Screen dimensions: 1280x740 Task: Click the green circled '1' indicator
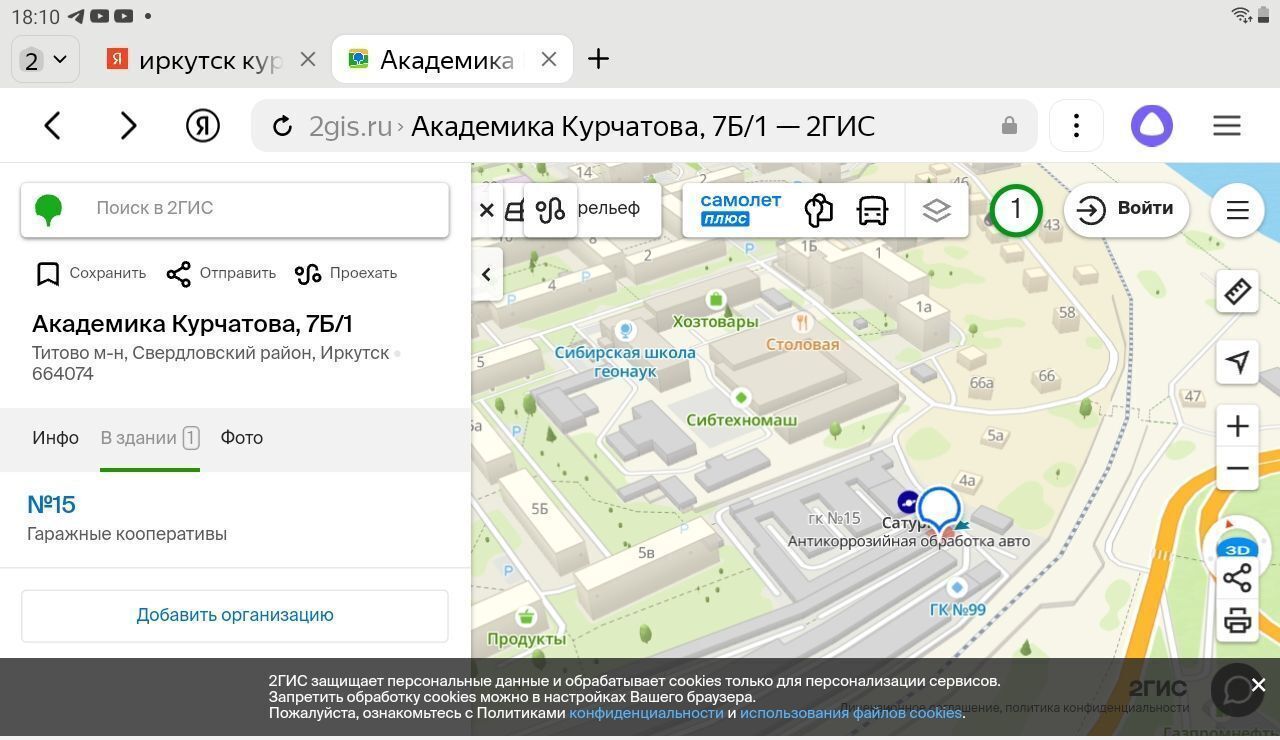1016,210
